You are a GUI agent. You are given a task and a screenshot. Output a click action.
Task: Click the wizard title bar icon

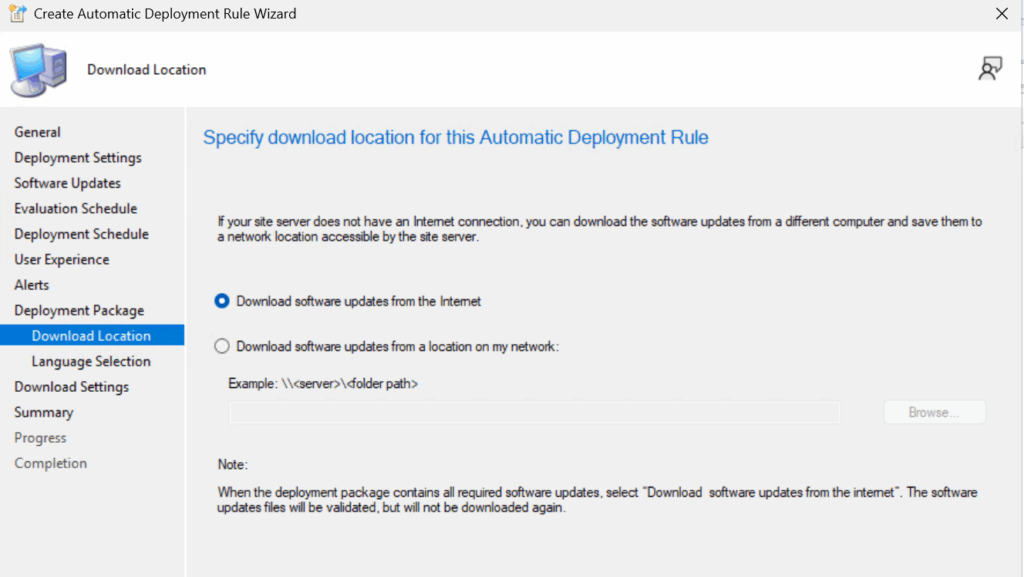pos(16,14)
